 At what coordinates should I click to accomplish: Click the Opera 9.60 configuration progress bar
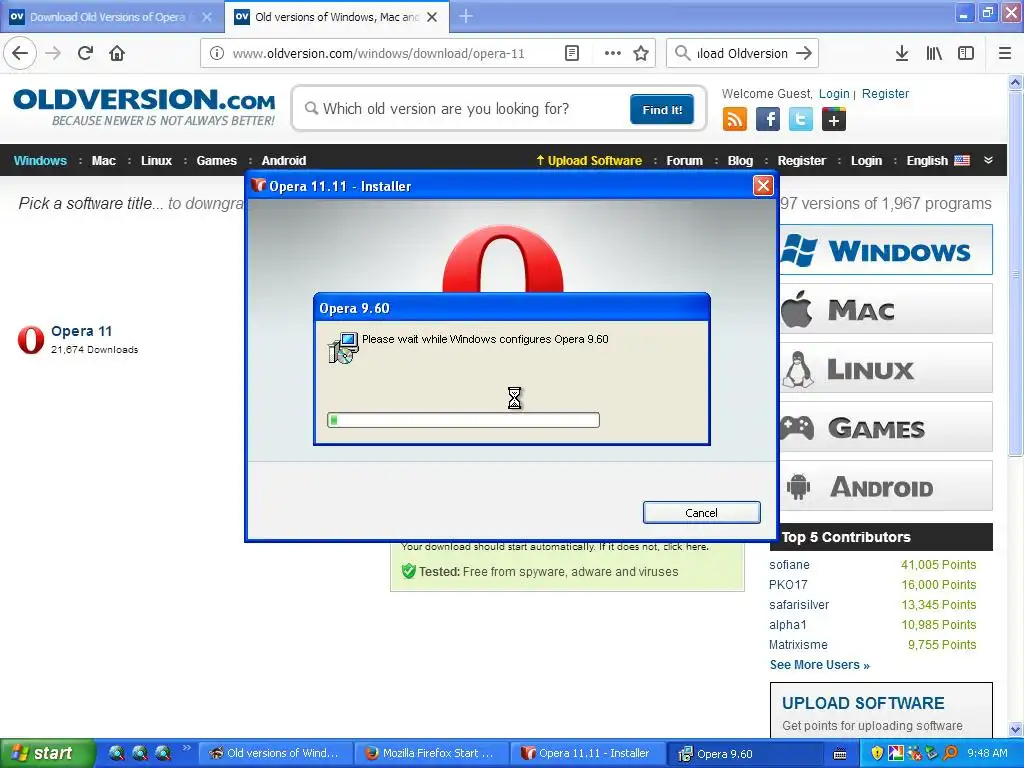pyautogui.click(x=463, y=420)
